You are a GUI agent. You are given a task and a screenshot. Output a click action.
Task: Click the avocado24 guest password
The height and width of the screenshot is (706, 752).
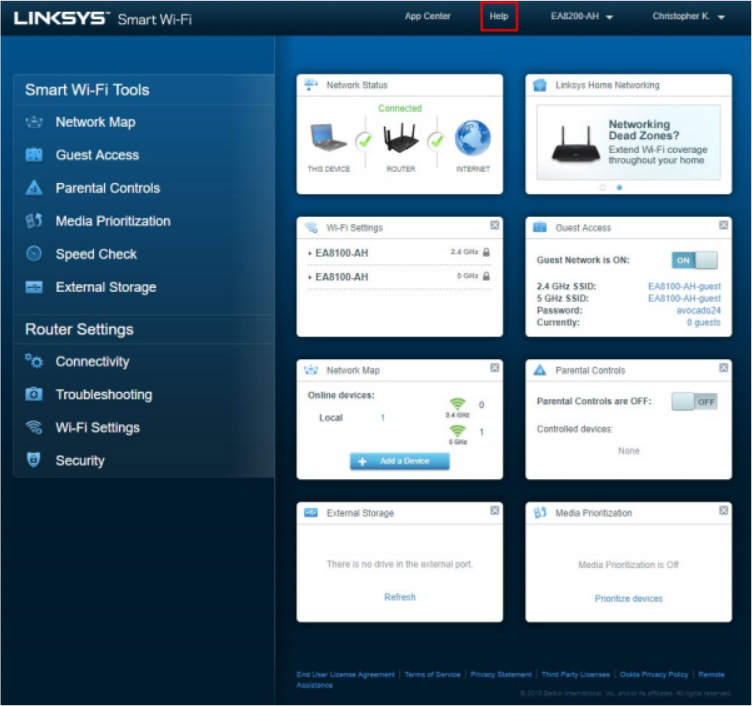tap(698, 310)
